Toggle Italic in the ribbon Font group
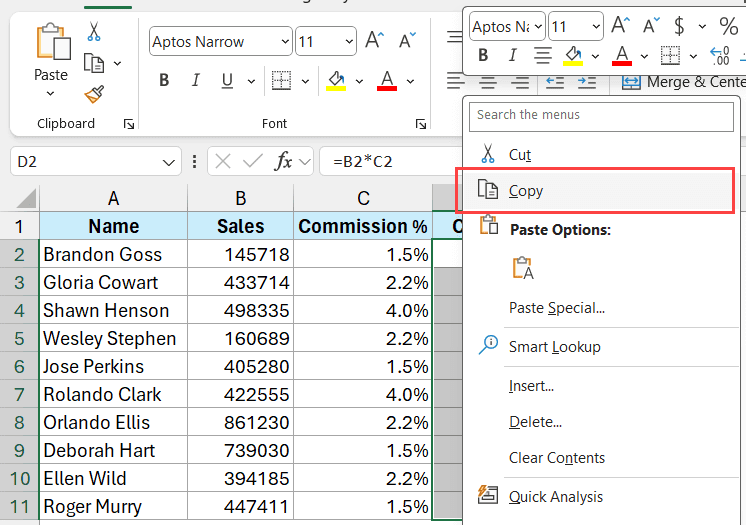Image resolution: width=746 pixels, height=525 pixels. pos(195,81)
